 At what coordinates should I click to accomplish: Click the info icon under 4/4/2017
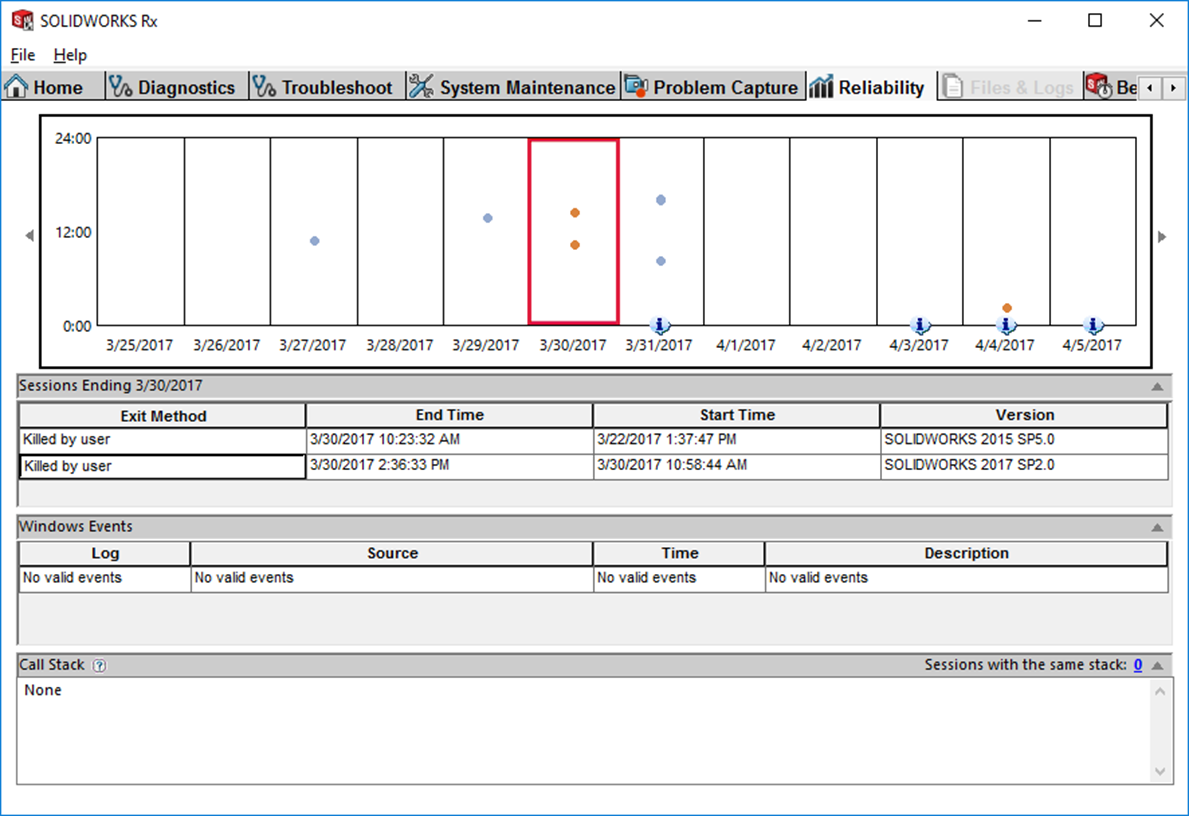[1007, 325]
